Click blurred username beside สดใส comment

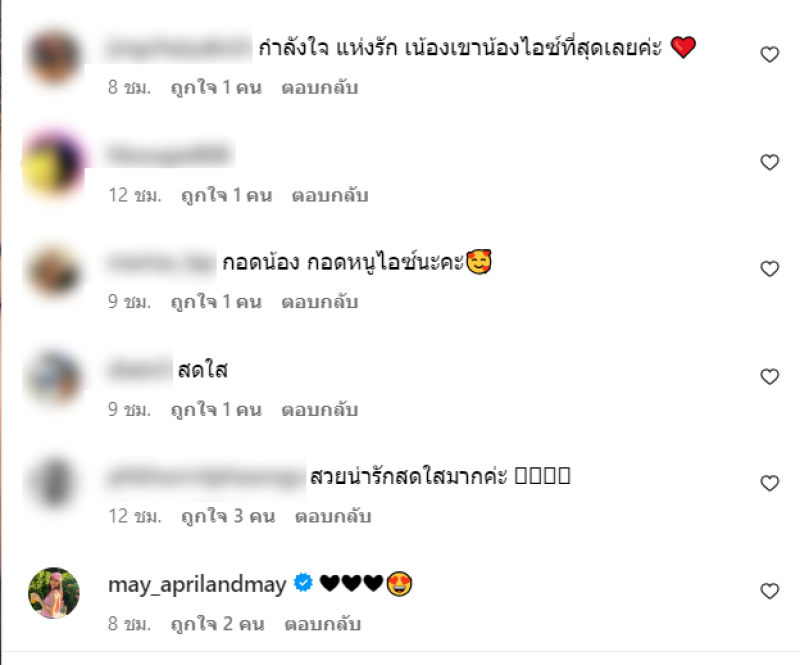[140, 370]
